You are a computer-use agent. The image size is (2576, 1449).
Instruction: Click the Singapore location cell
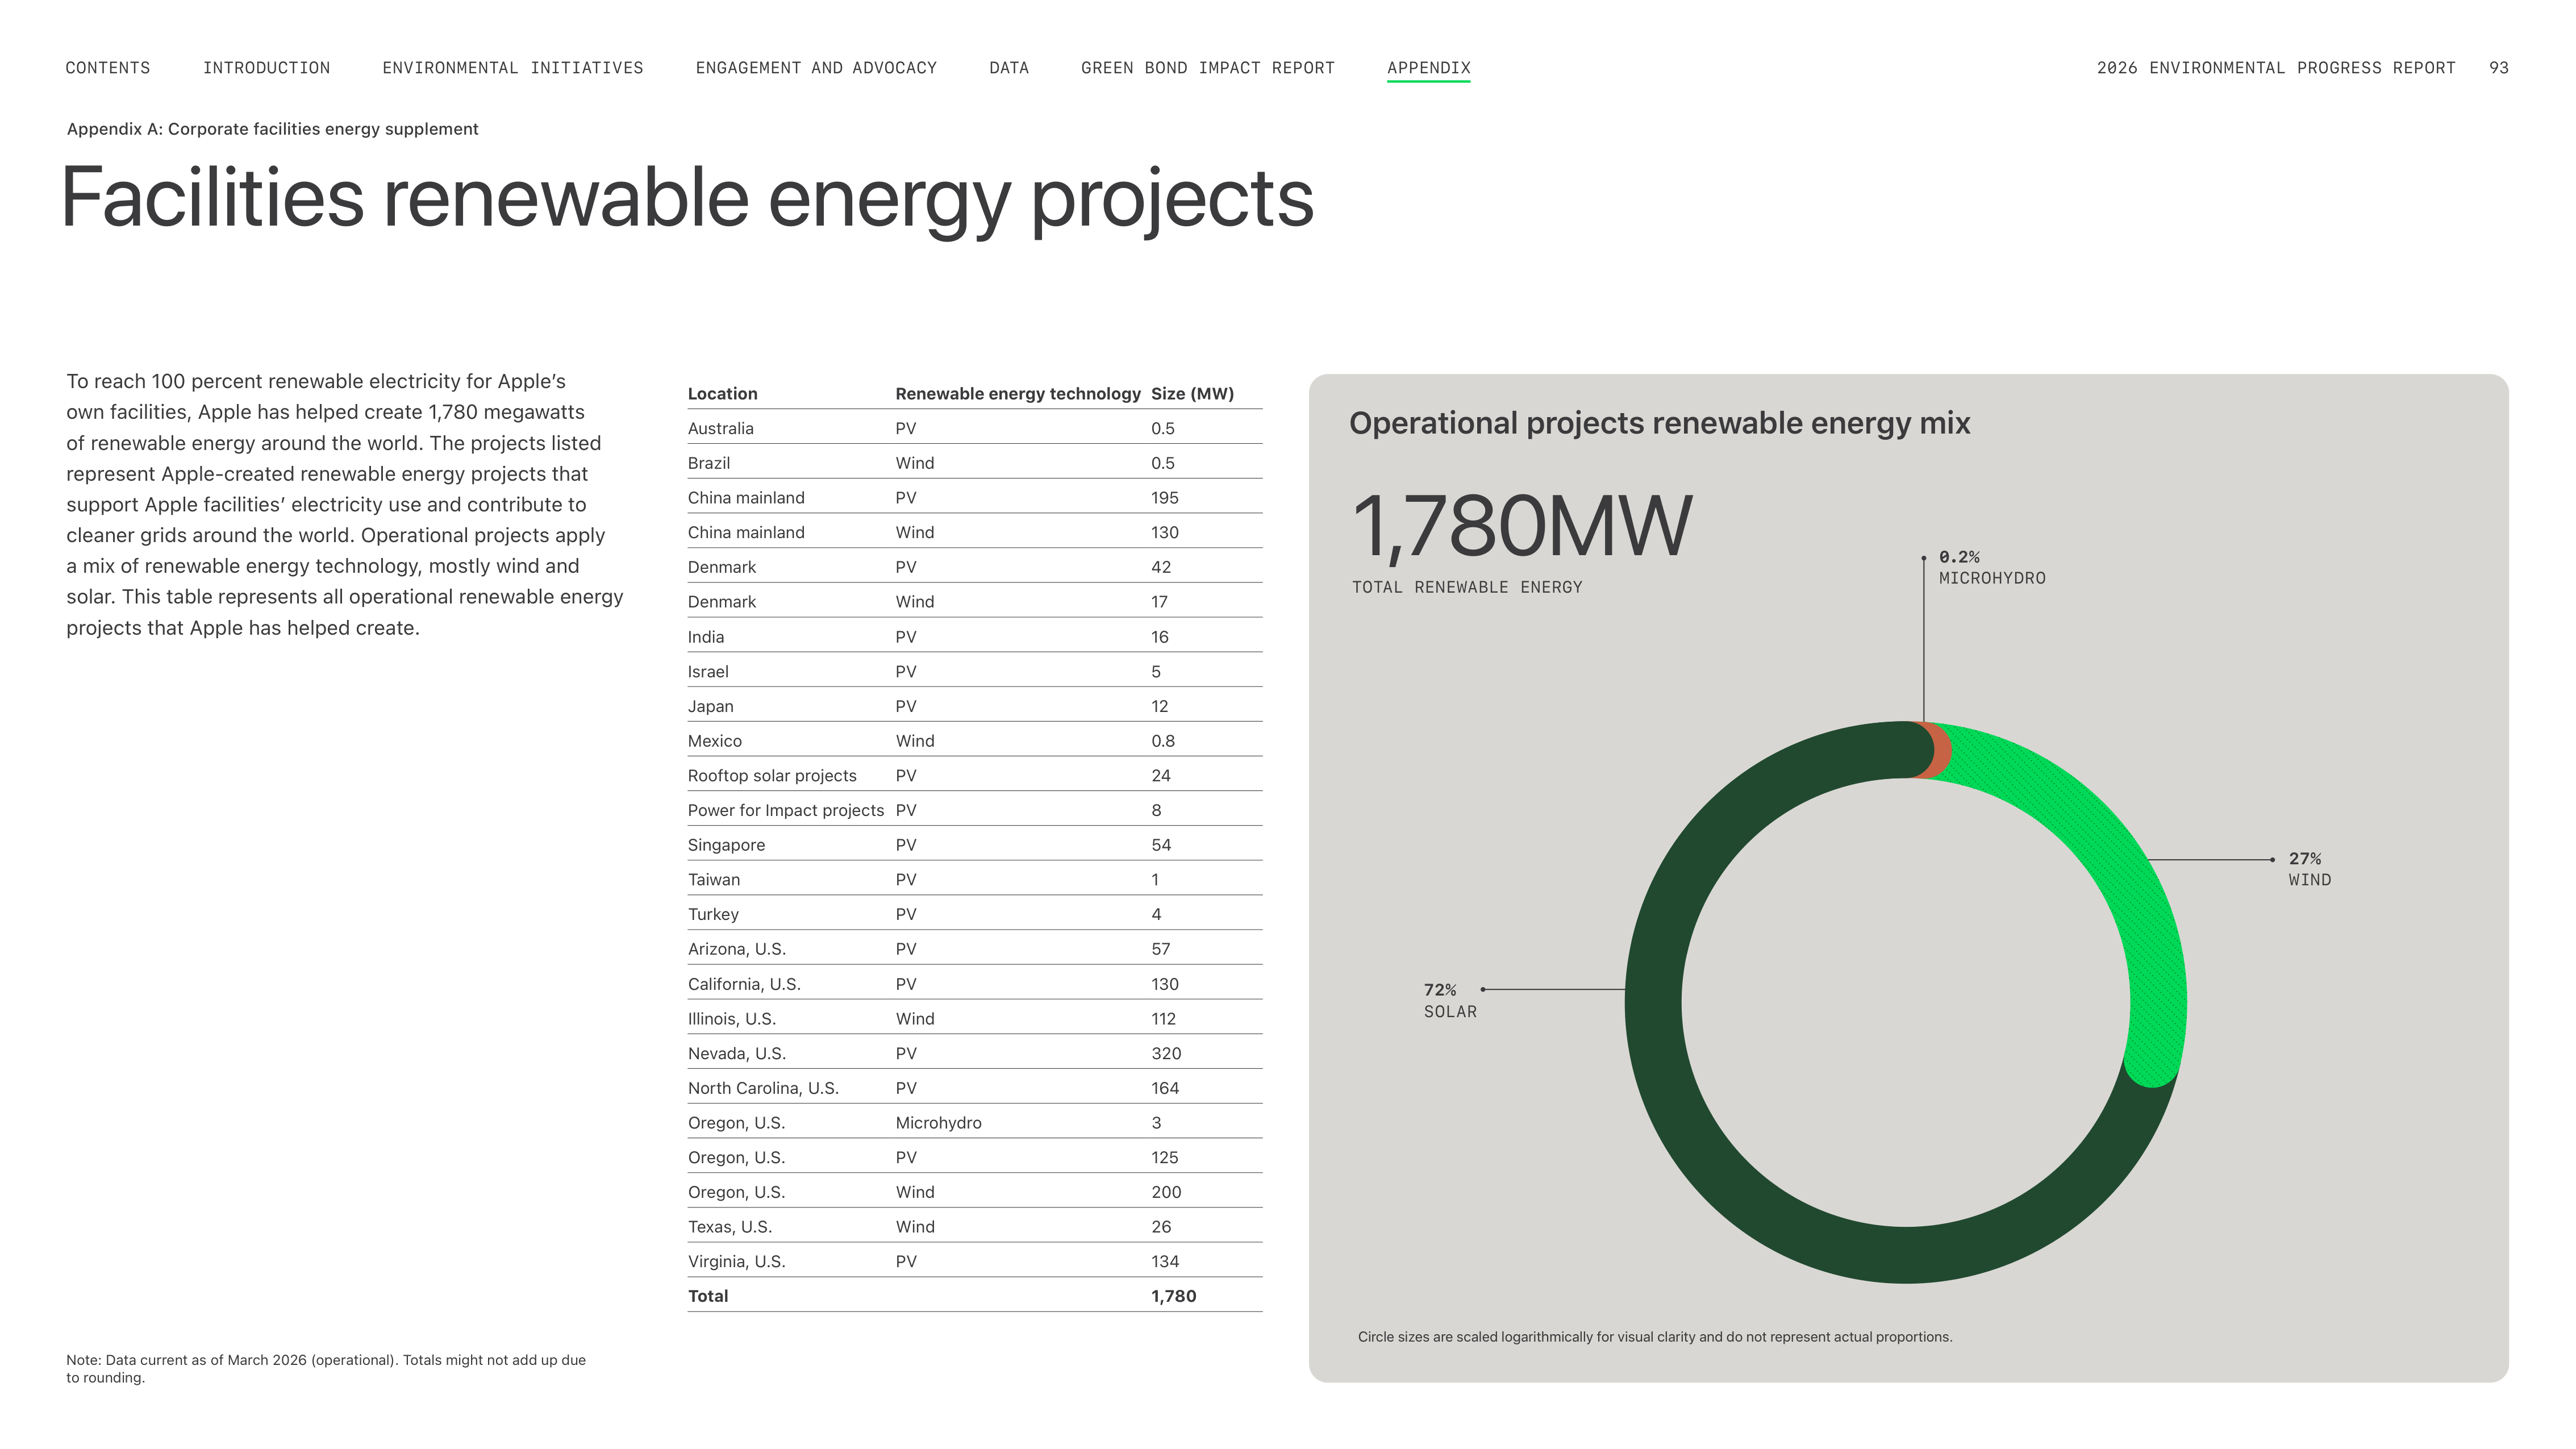tap(726, 845)
